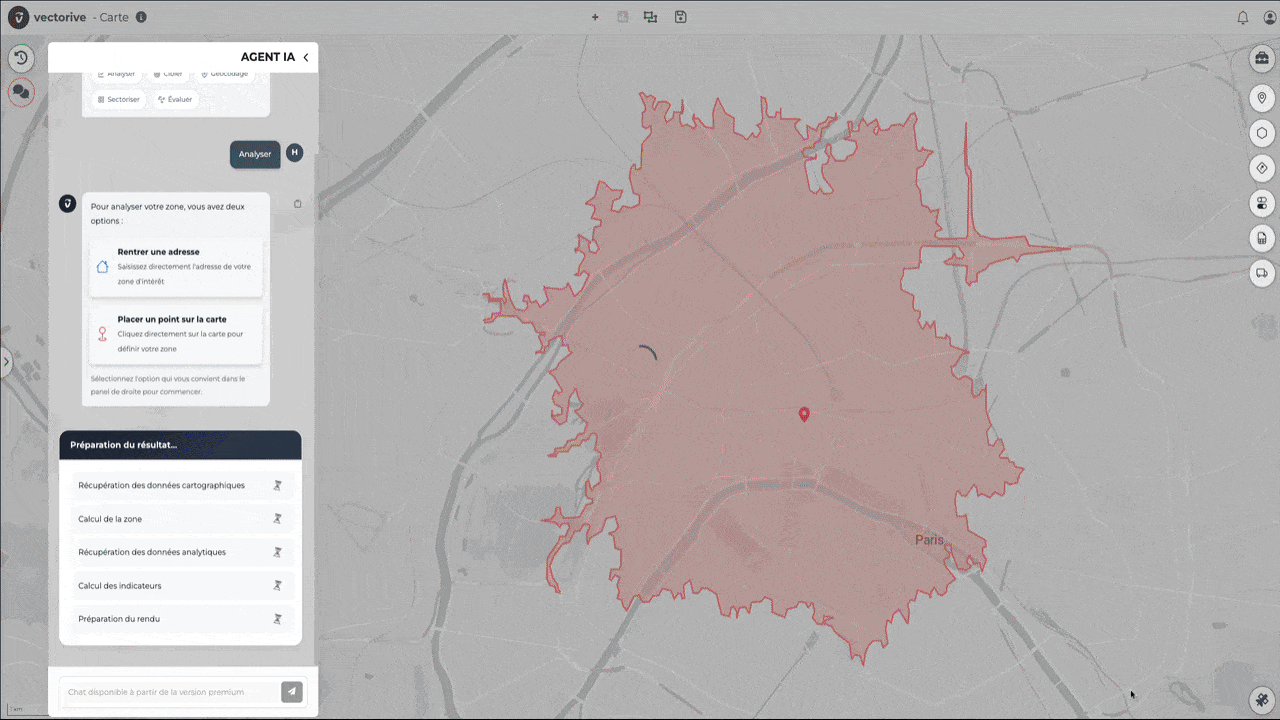Click the Analyser button in the chat
The height and width of the screenshot is (720, 1280).
255,153
